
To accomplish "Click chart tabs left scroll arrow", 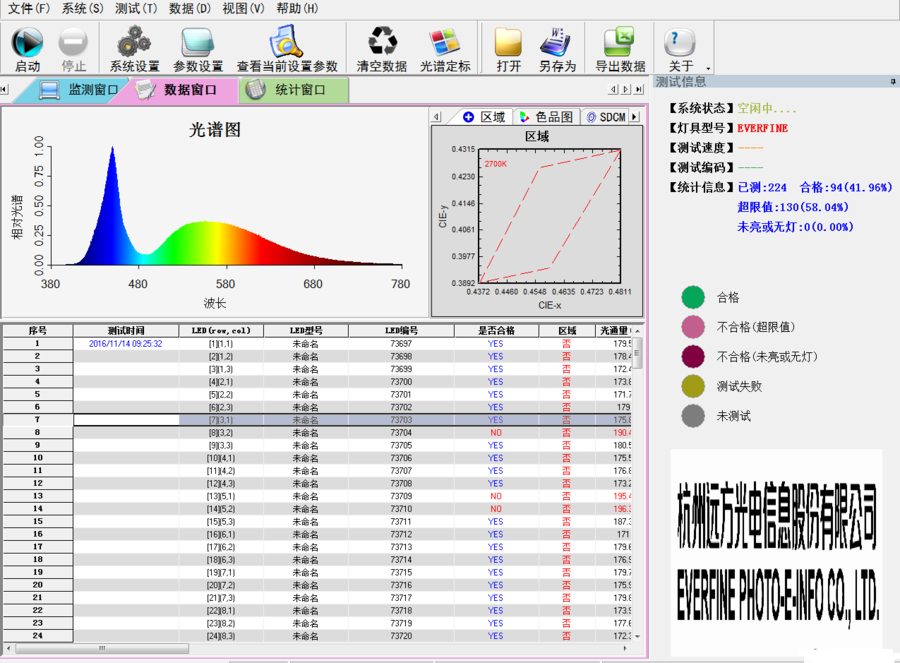I will (437, 117).
